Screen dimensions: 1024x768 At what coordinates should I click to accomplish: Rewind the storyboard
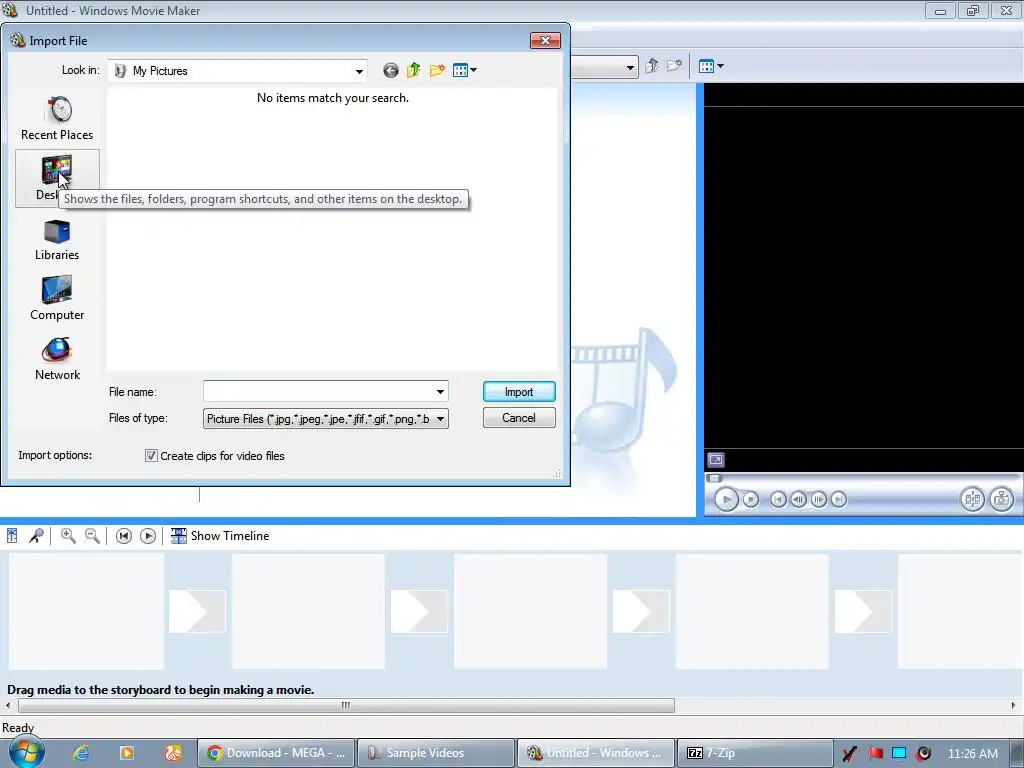click(x=123, y=536)
